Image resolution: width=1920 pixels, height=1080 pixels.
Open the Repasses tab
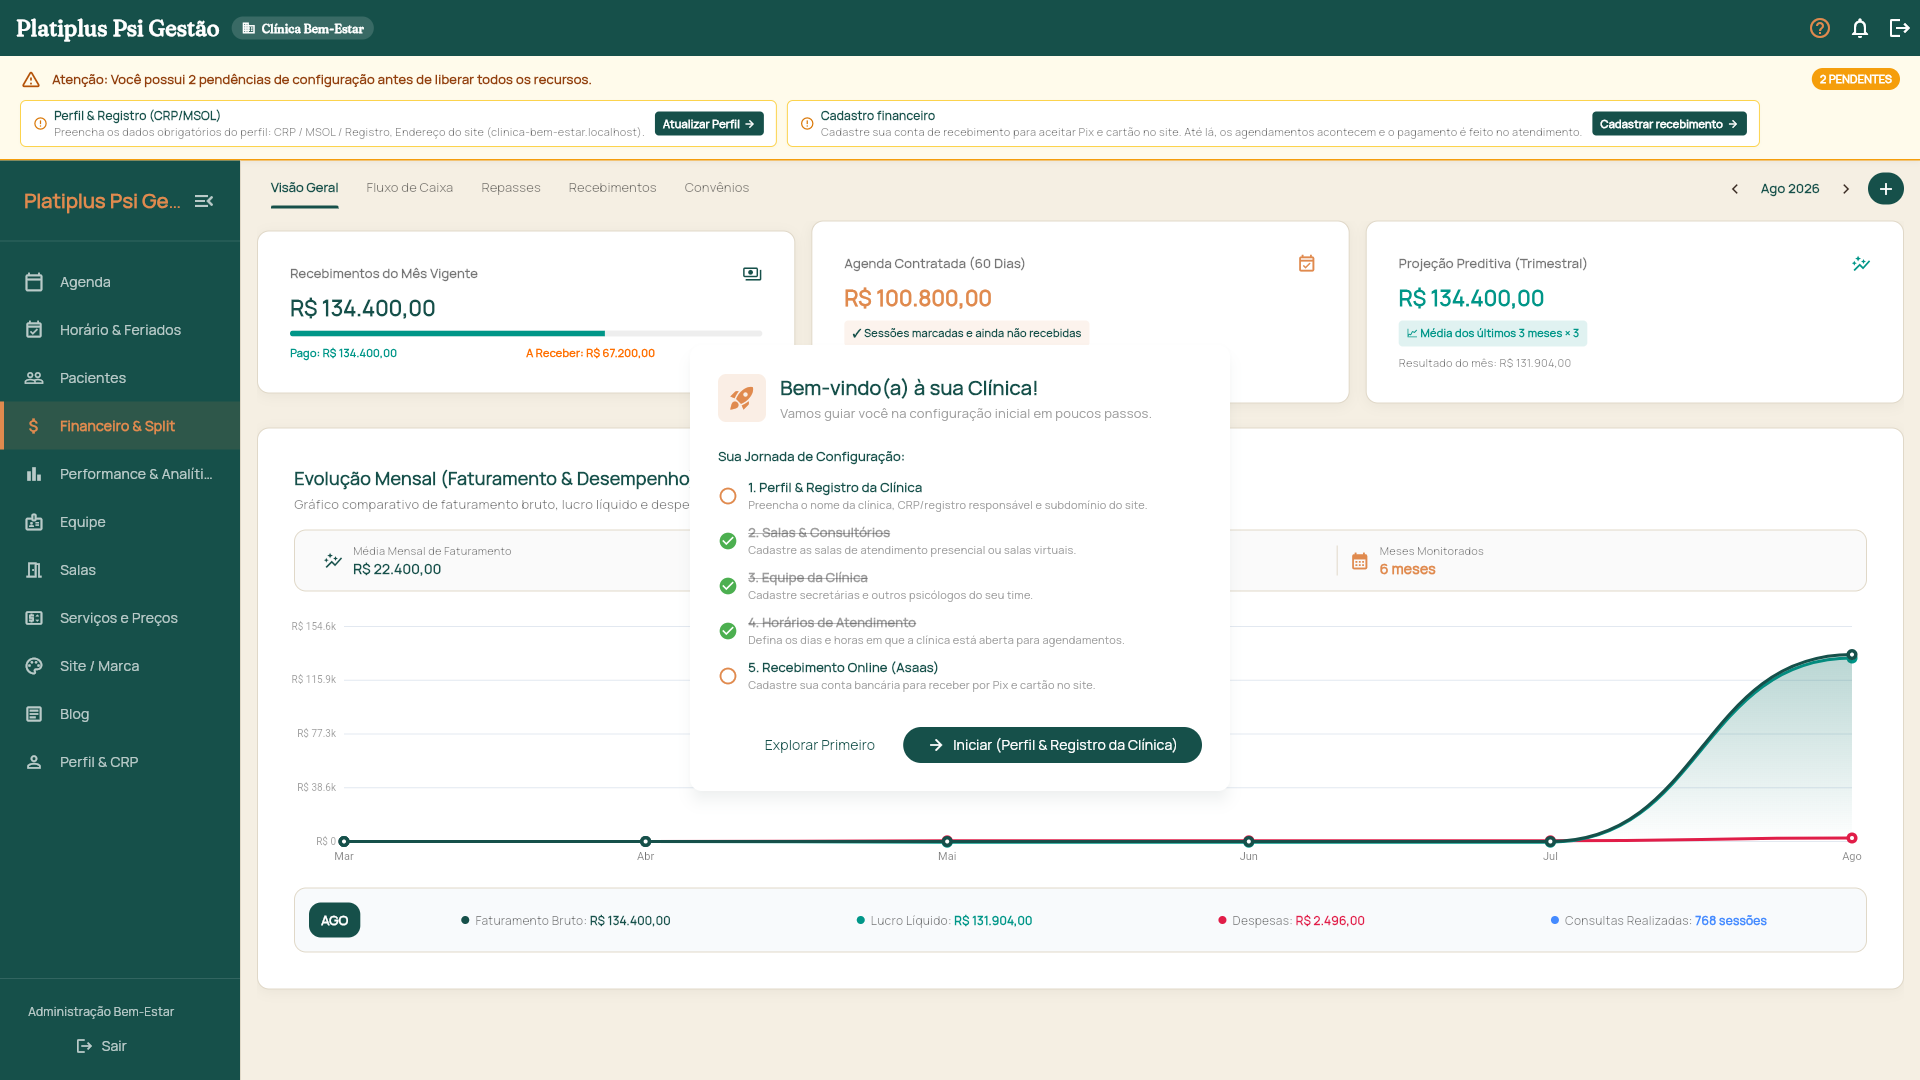coord(510,188)
